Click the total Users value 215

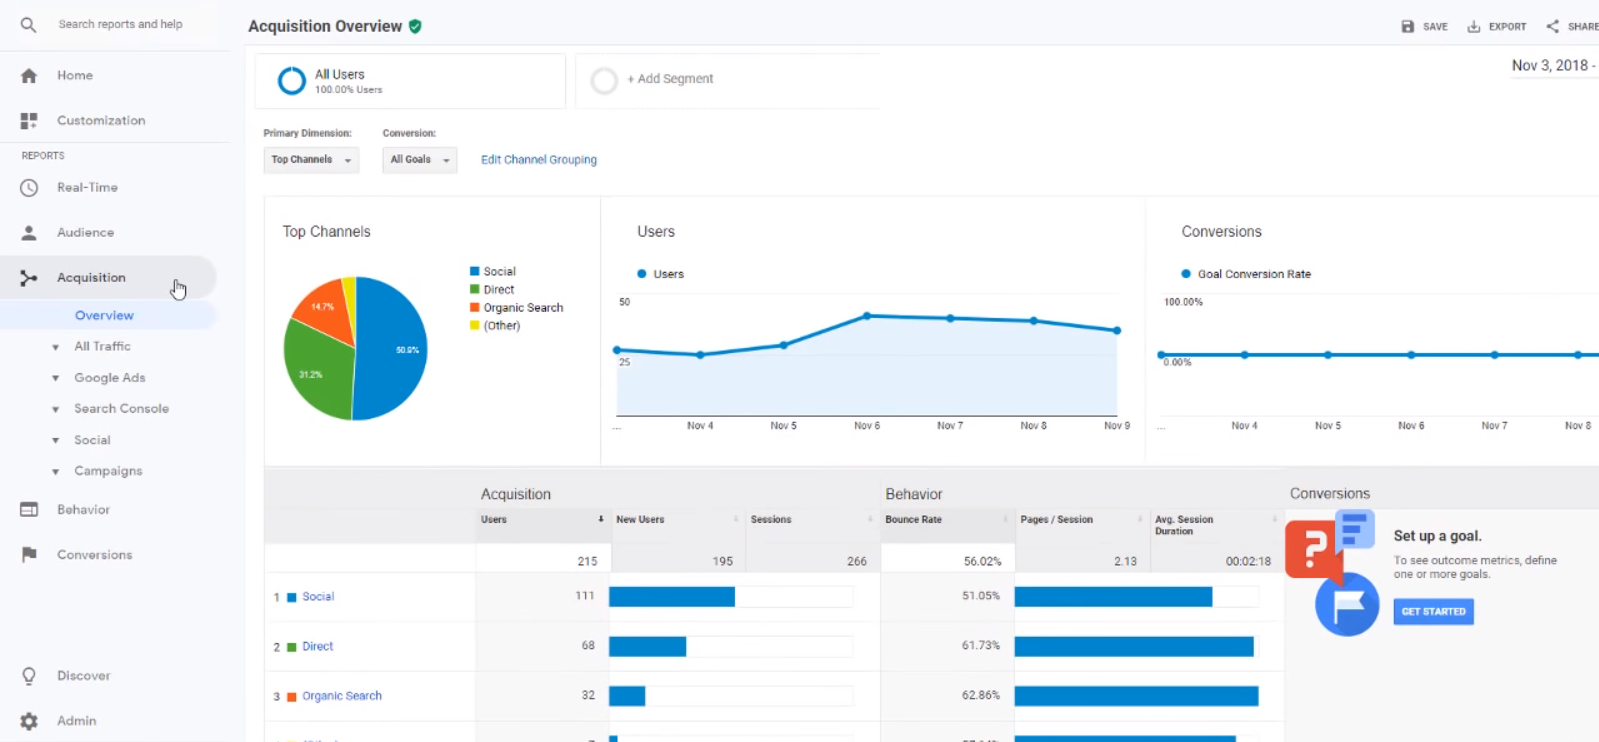click(587, 561)
